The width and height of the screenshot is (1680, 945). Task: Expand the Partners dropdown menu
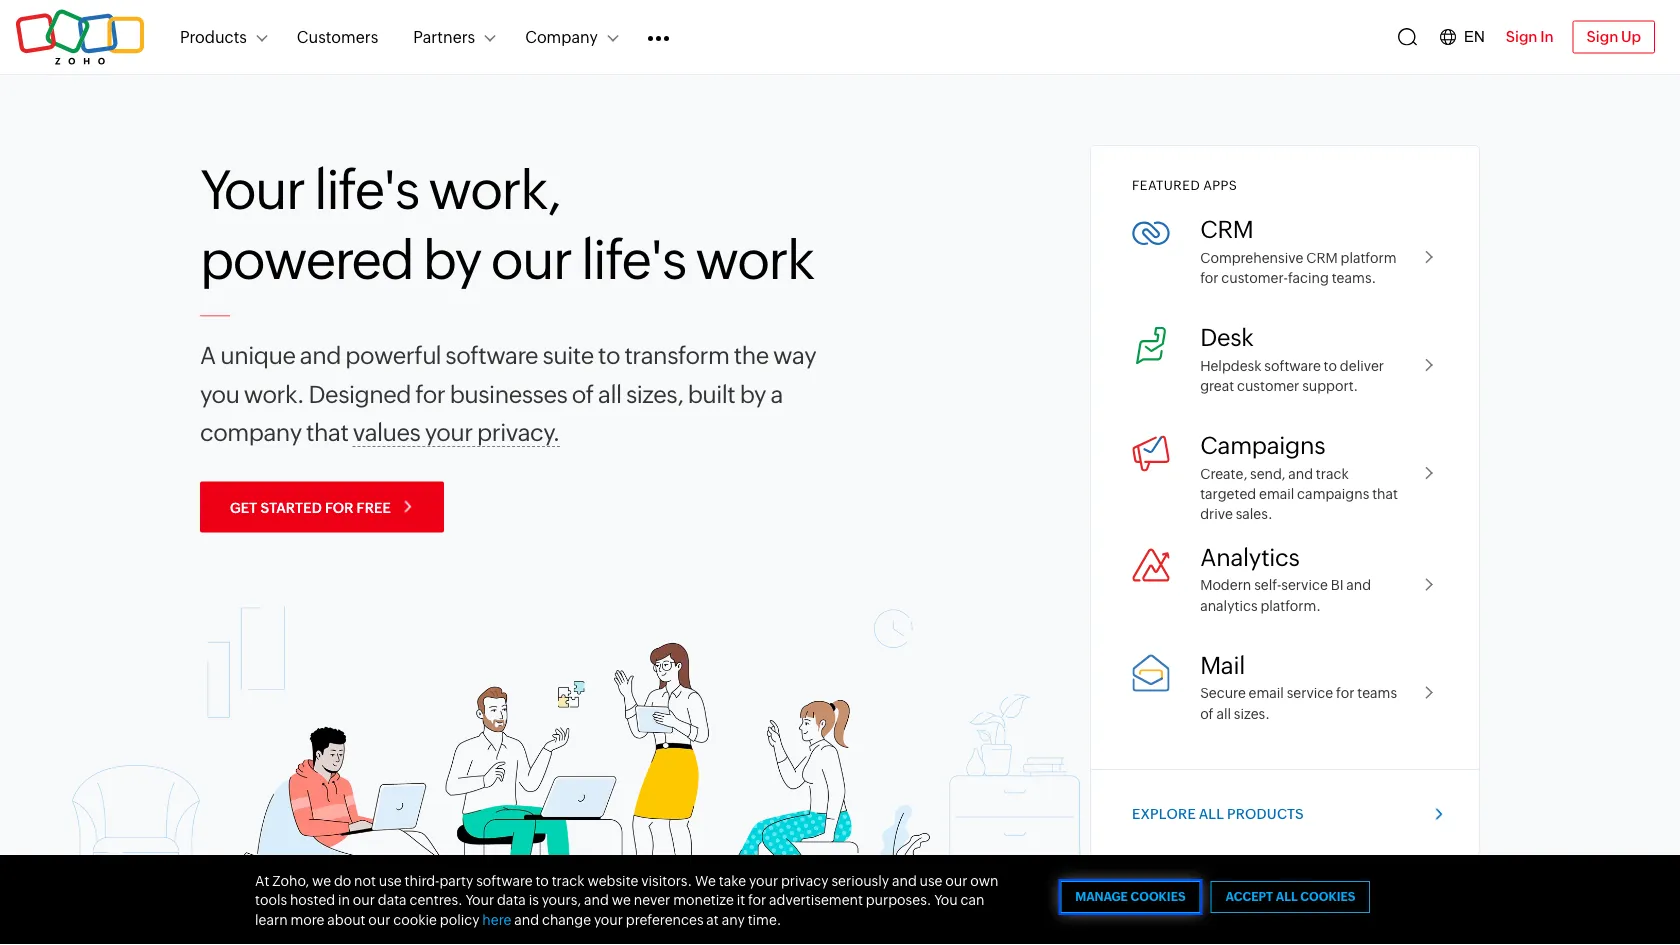click(x=454, y=37)
